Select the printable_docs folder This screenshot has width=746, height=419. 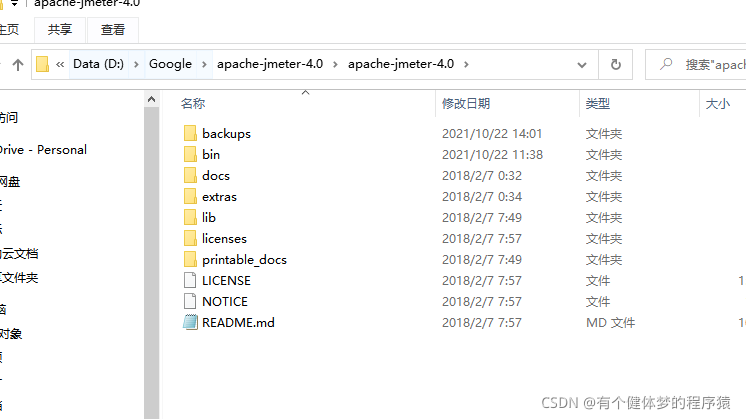coord(235,260)
